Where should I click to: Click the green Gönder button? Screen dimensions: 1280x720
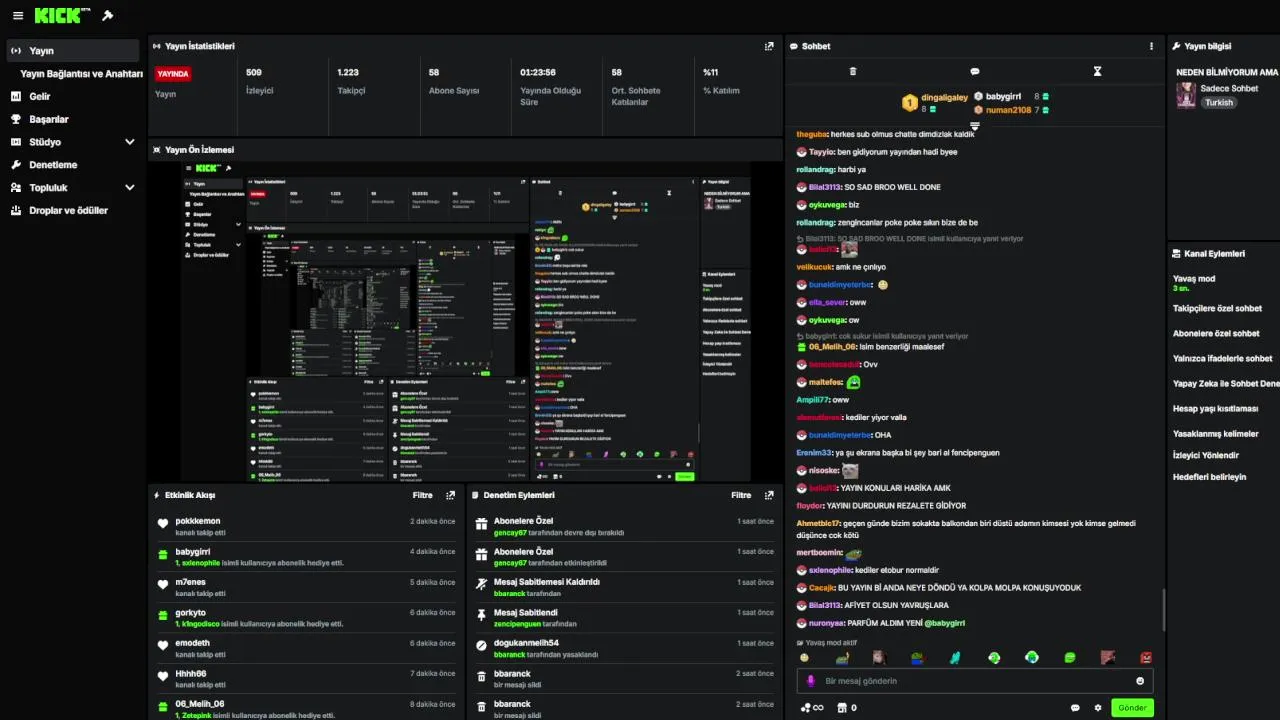pos(1132,708)
